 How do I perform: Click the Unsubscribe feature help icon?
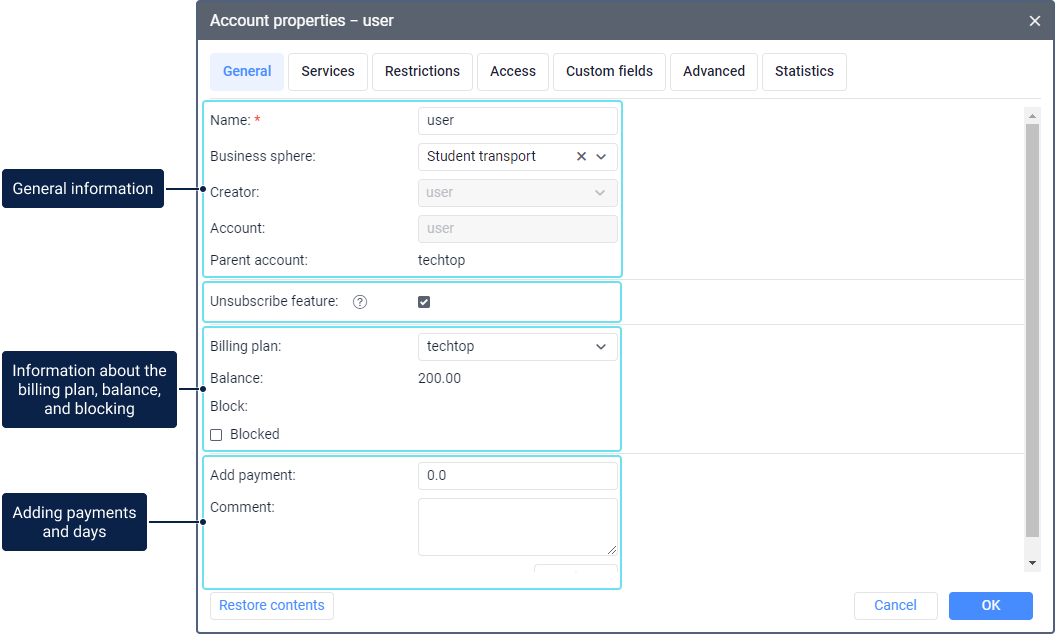point(360,302)
